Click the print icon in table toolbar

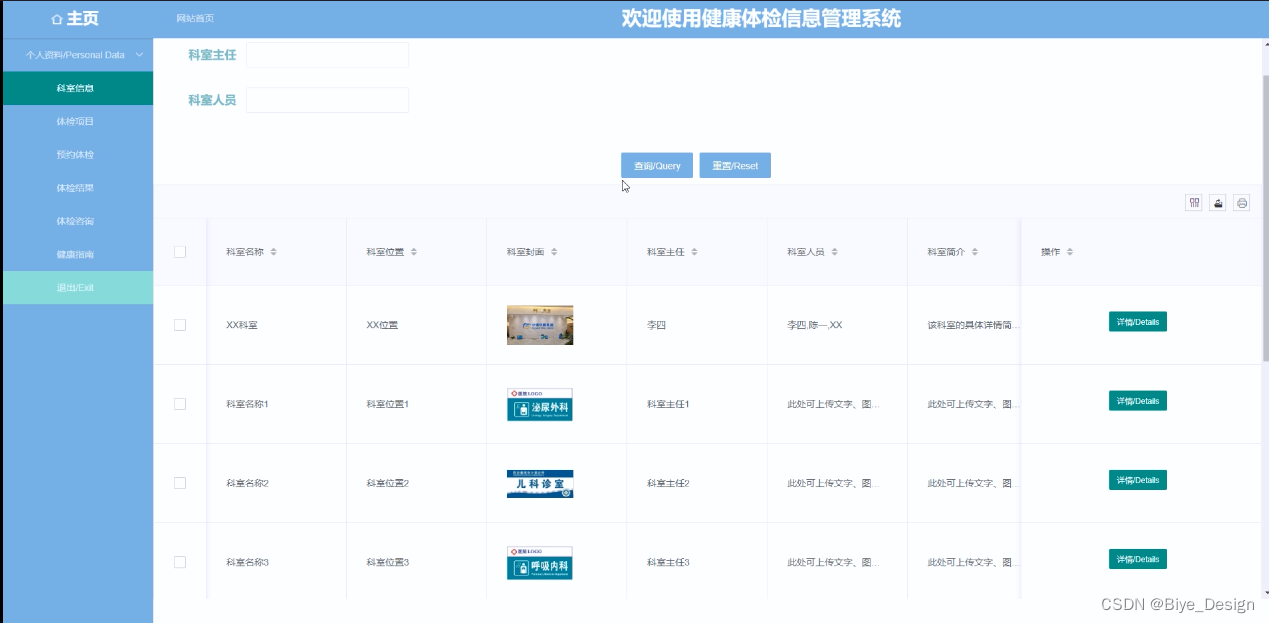[x=1242, y=203]
